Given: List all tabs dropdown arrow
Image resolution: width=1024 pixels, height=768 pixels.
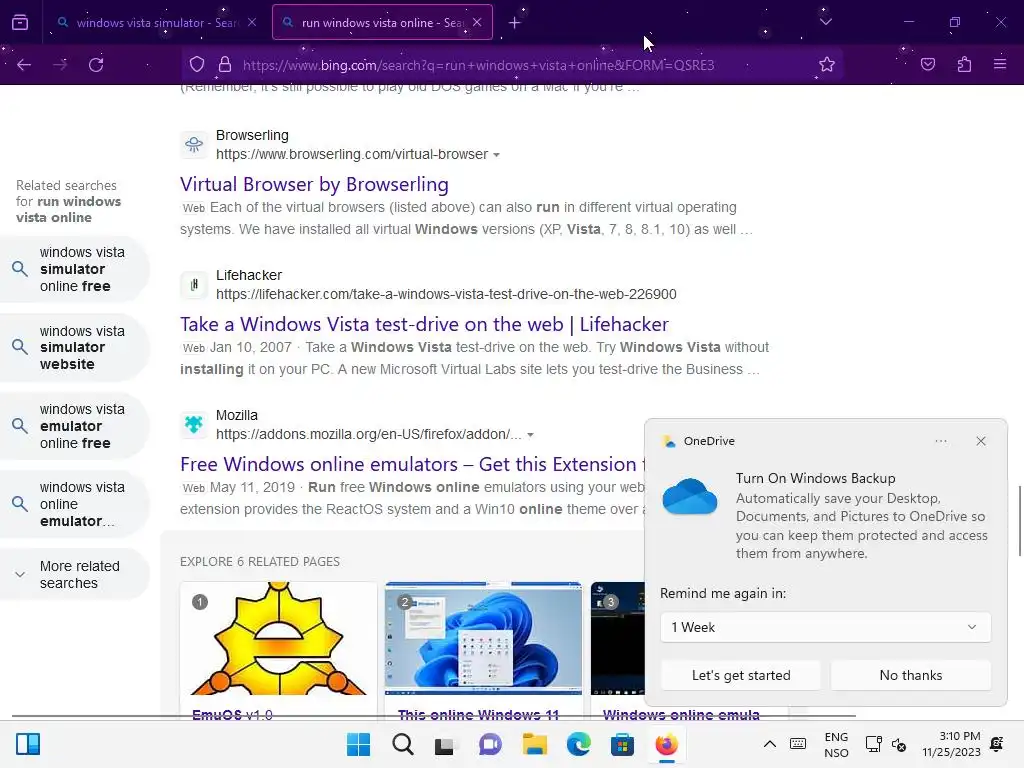Looking at the screenshot, I should [825, 22].
